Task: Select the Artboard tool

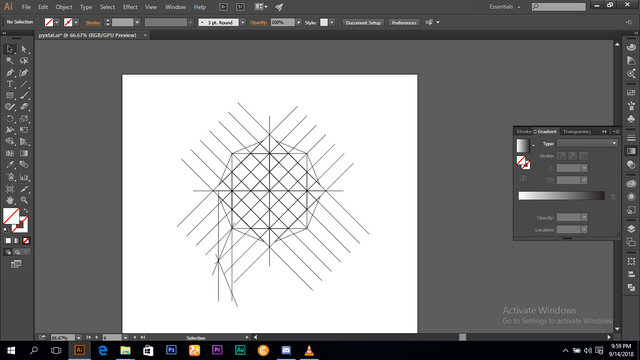Action: click(9, 189)
